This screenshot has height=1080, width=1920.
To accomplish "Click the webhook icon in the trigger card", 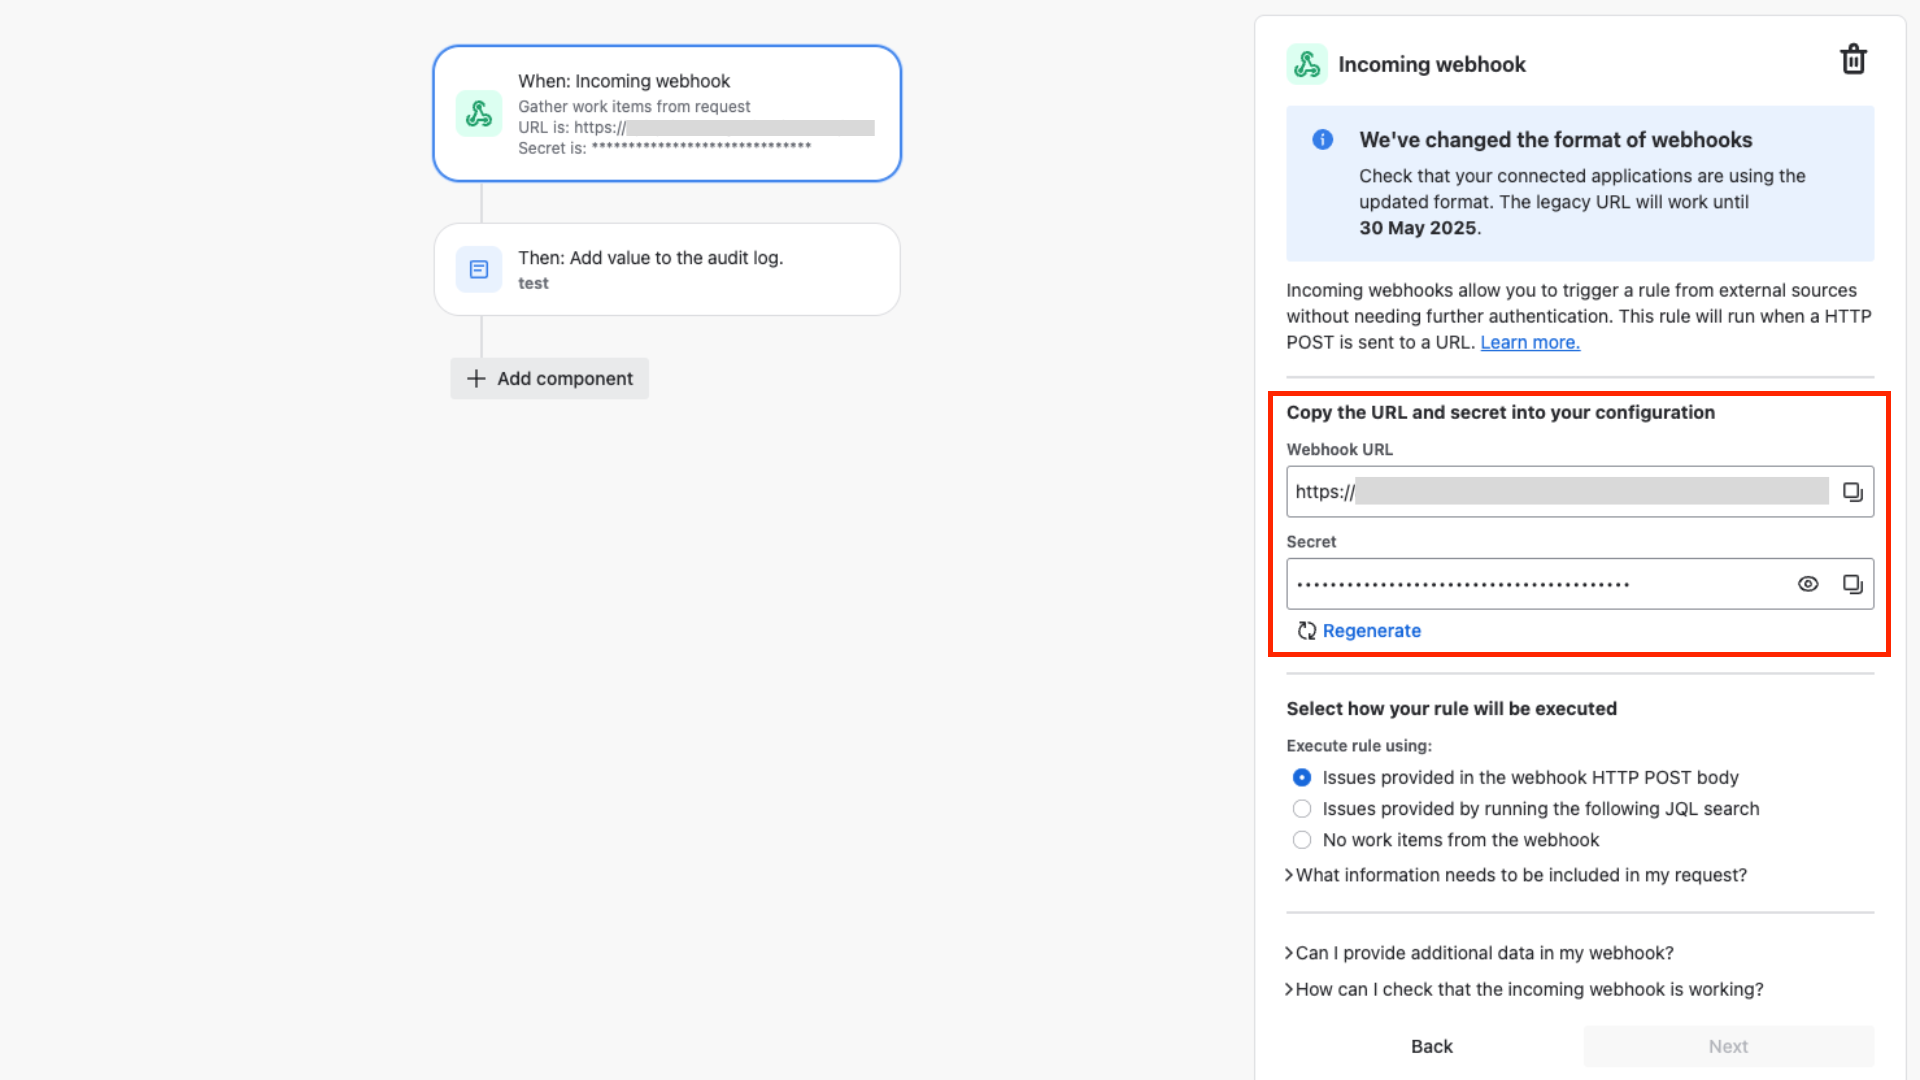I will 479,114.
